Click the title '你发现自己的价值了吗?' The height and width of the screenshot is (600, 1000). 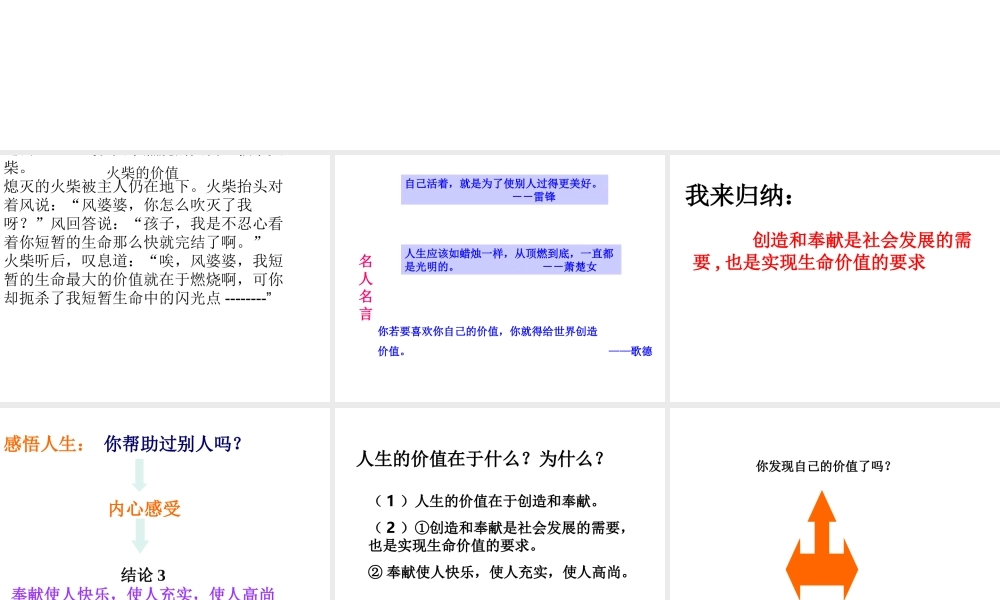click(x=823, y=466)
